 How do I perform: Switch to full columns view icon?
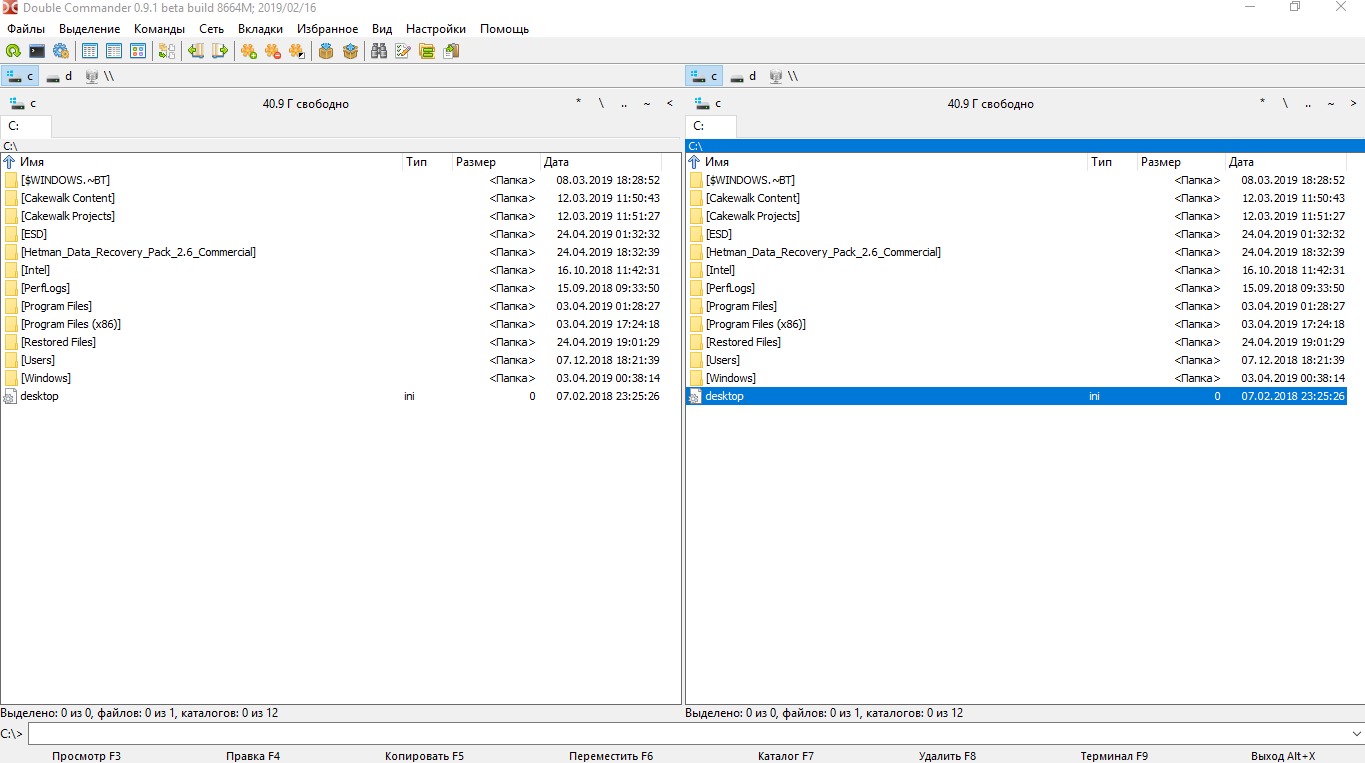[x=114, y=51]
